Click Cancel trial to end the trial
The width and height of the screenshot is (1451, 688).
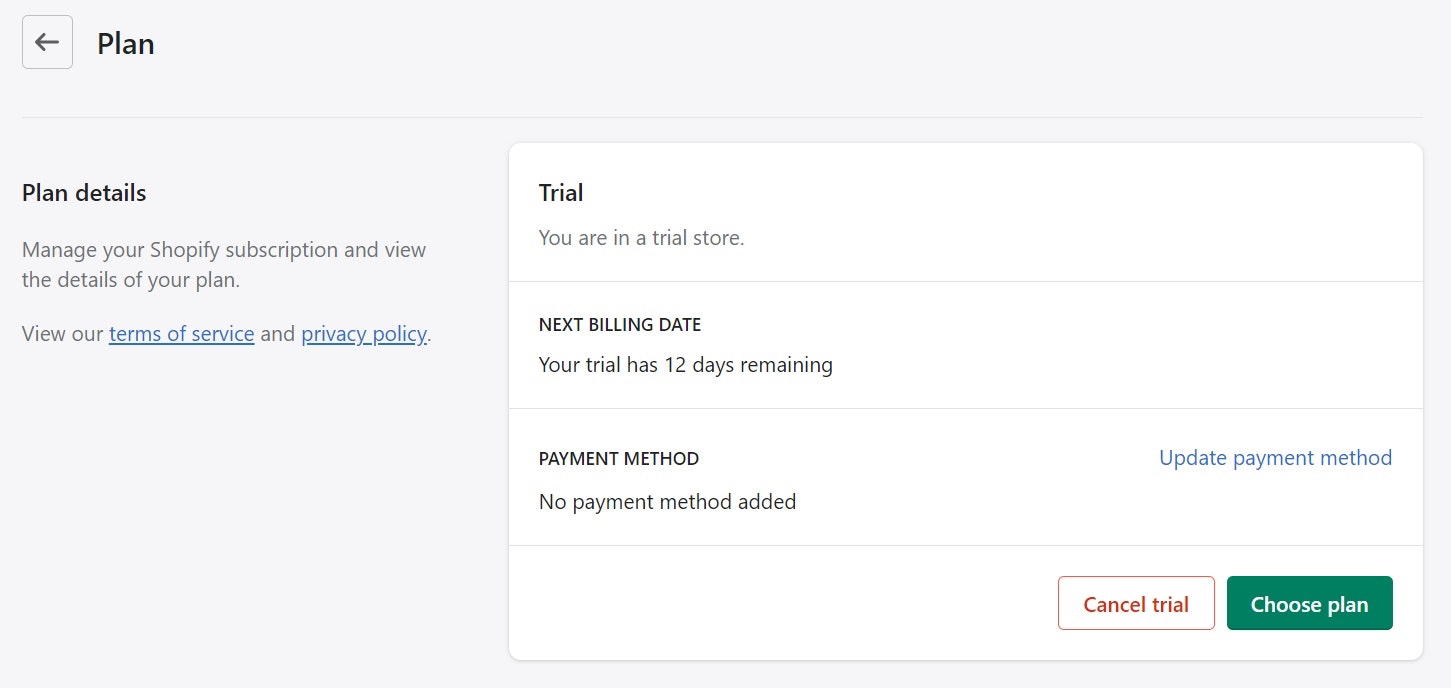(1136, 603)
